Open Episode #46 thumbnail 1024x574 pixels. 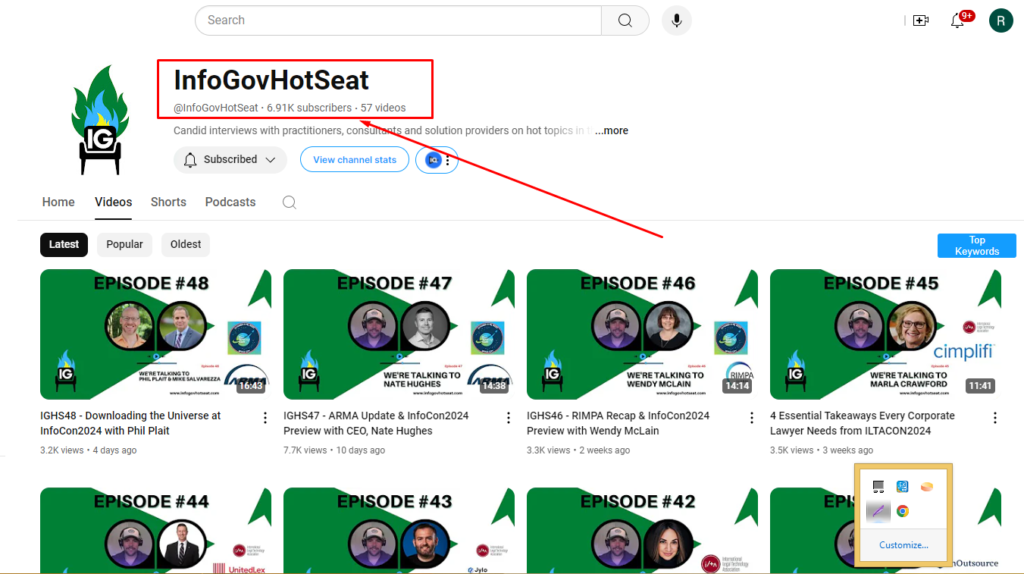click(x=643, y=334)
